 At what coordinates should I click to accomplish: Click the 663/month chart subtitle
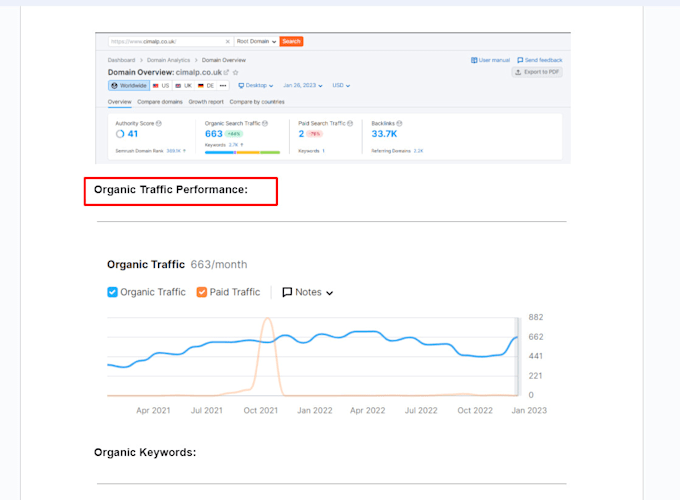(x=219, y=265)
